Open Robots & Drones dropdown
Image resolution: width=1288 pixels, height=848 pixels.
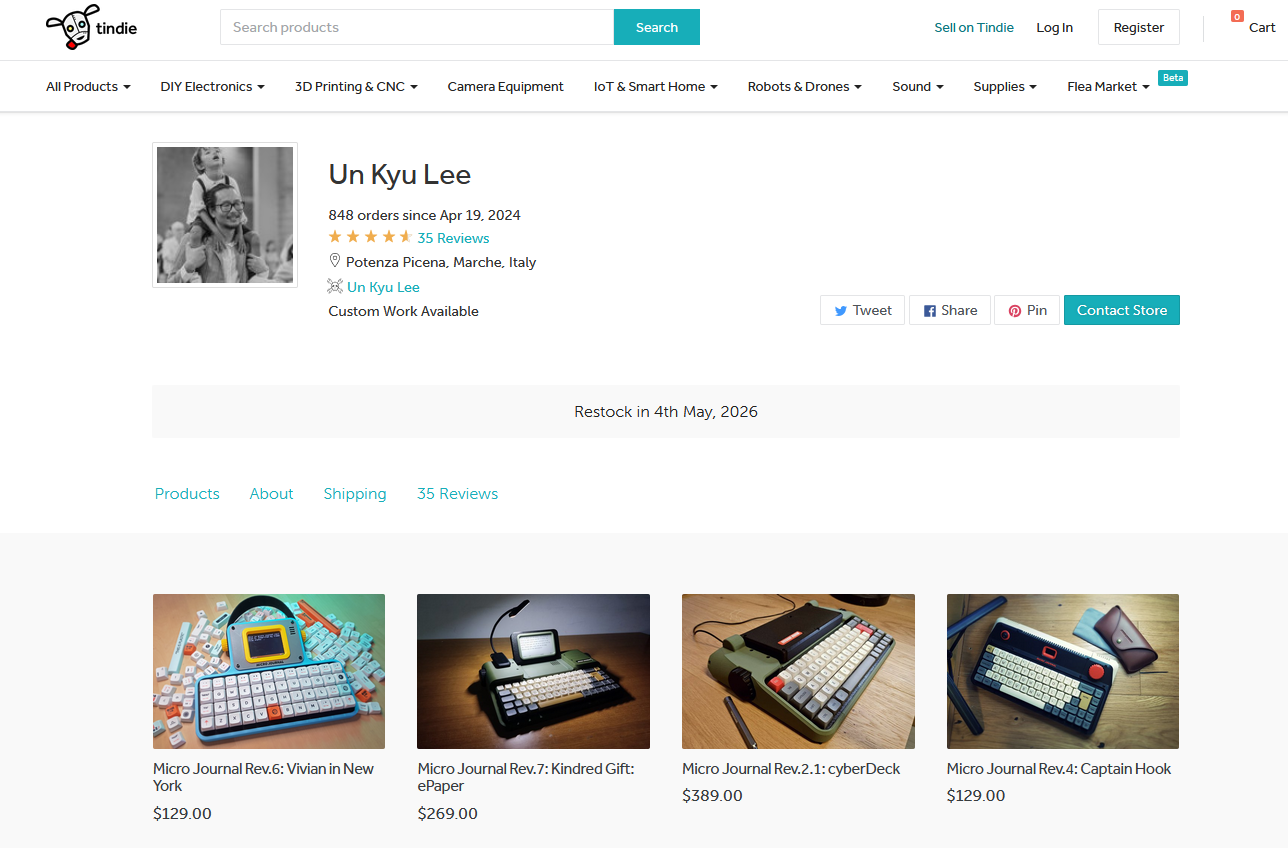coord(805,87)
